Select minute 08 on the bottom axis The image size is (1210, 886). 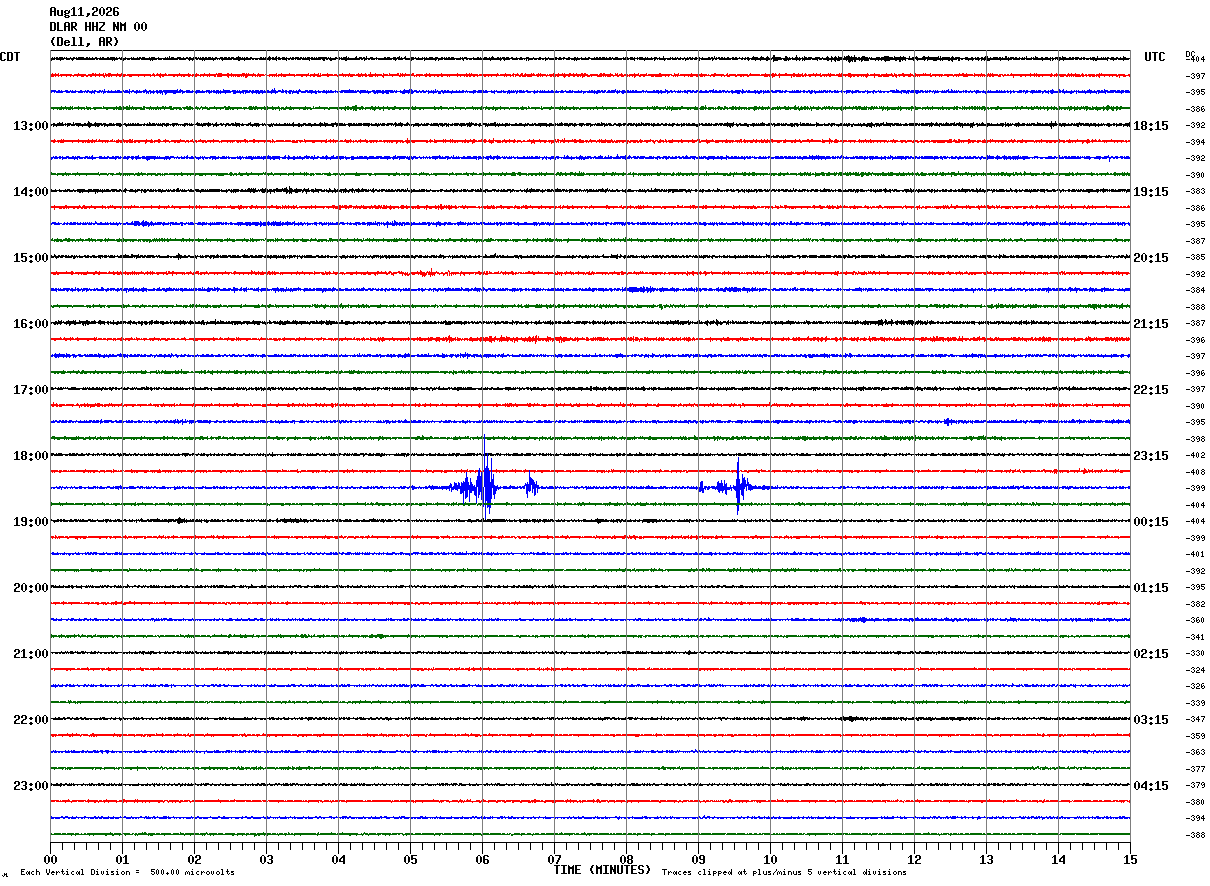(626, 859)
